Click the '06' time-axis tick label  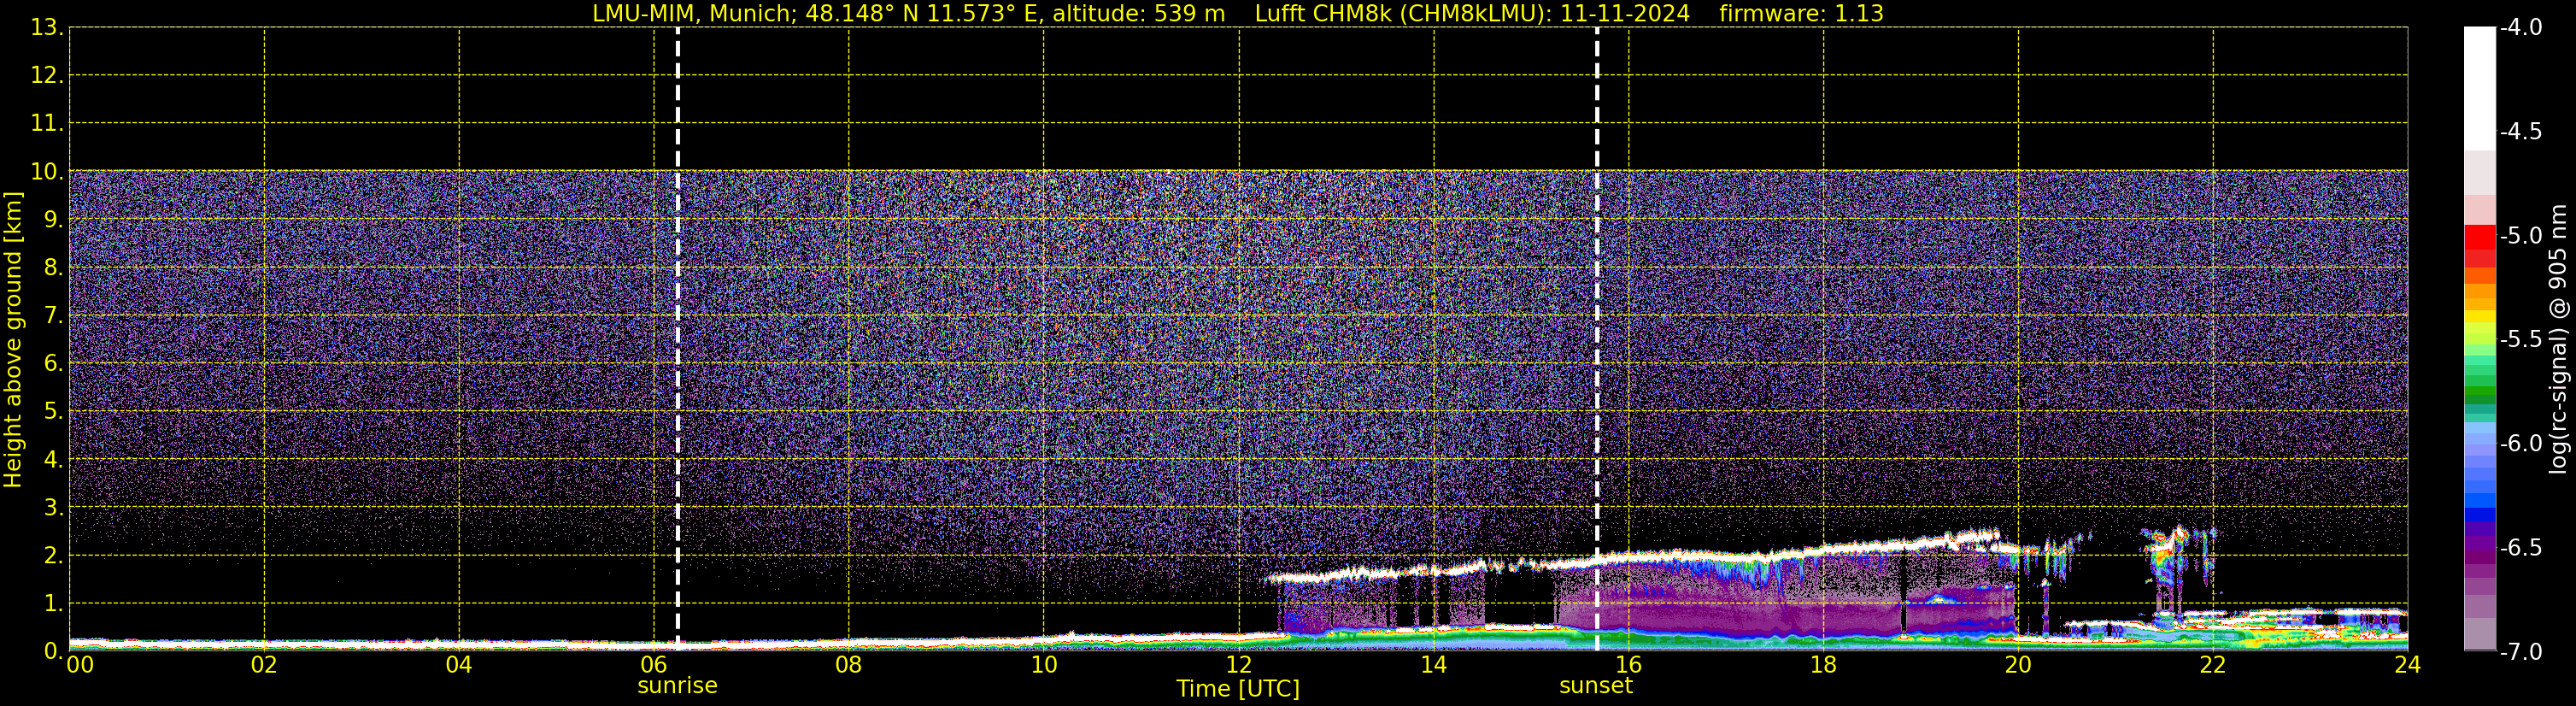(654, 665)
